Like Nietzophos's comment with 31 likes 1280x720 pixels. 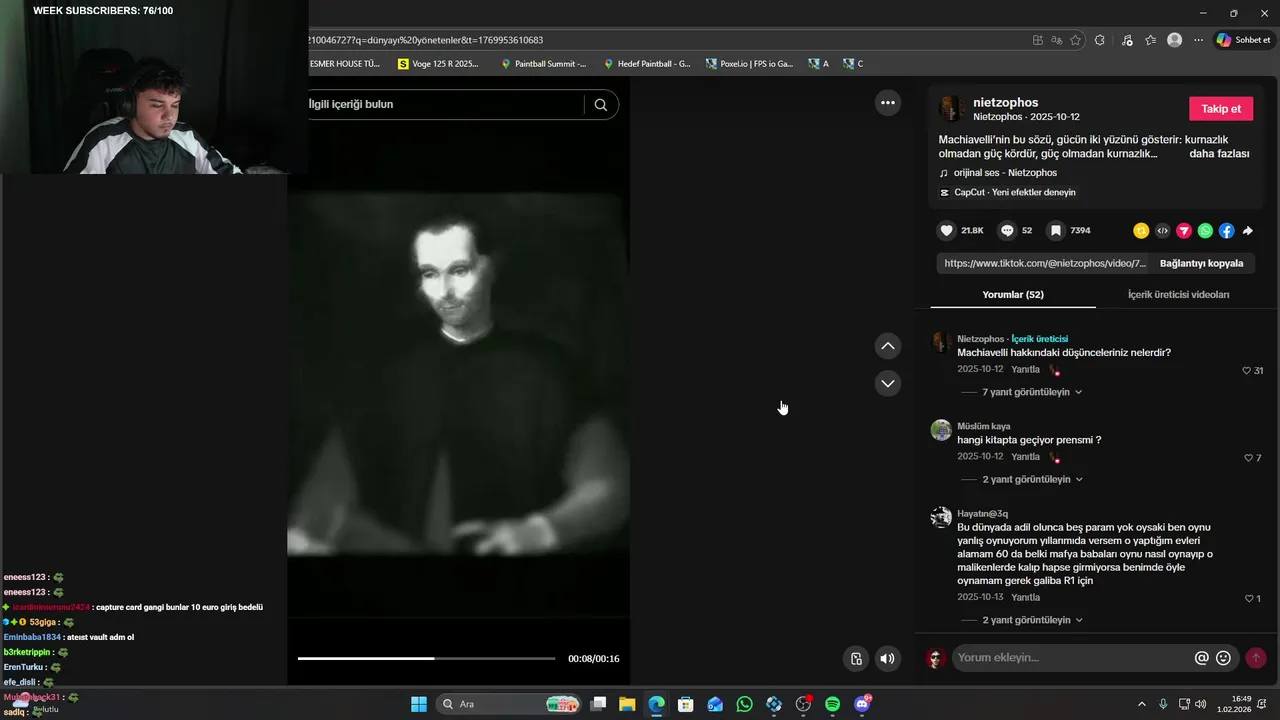(1247, 370)
